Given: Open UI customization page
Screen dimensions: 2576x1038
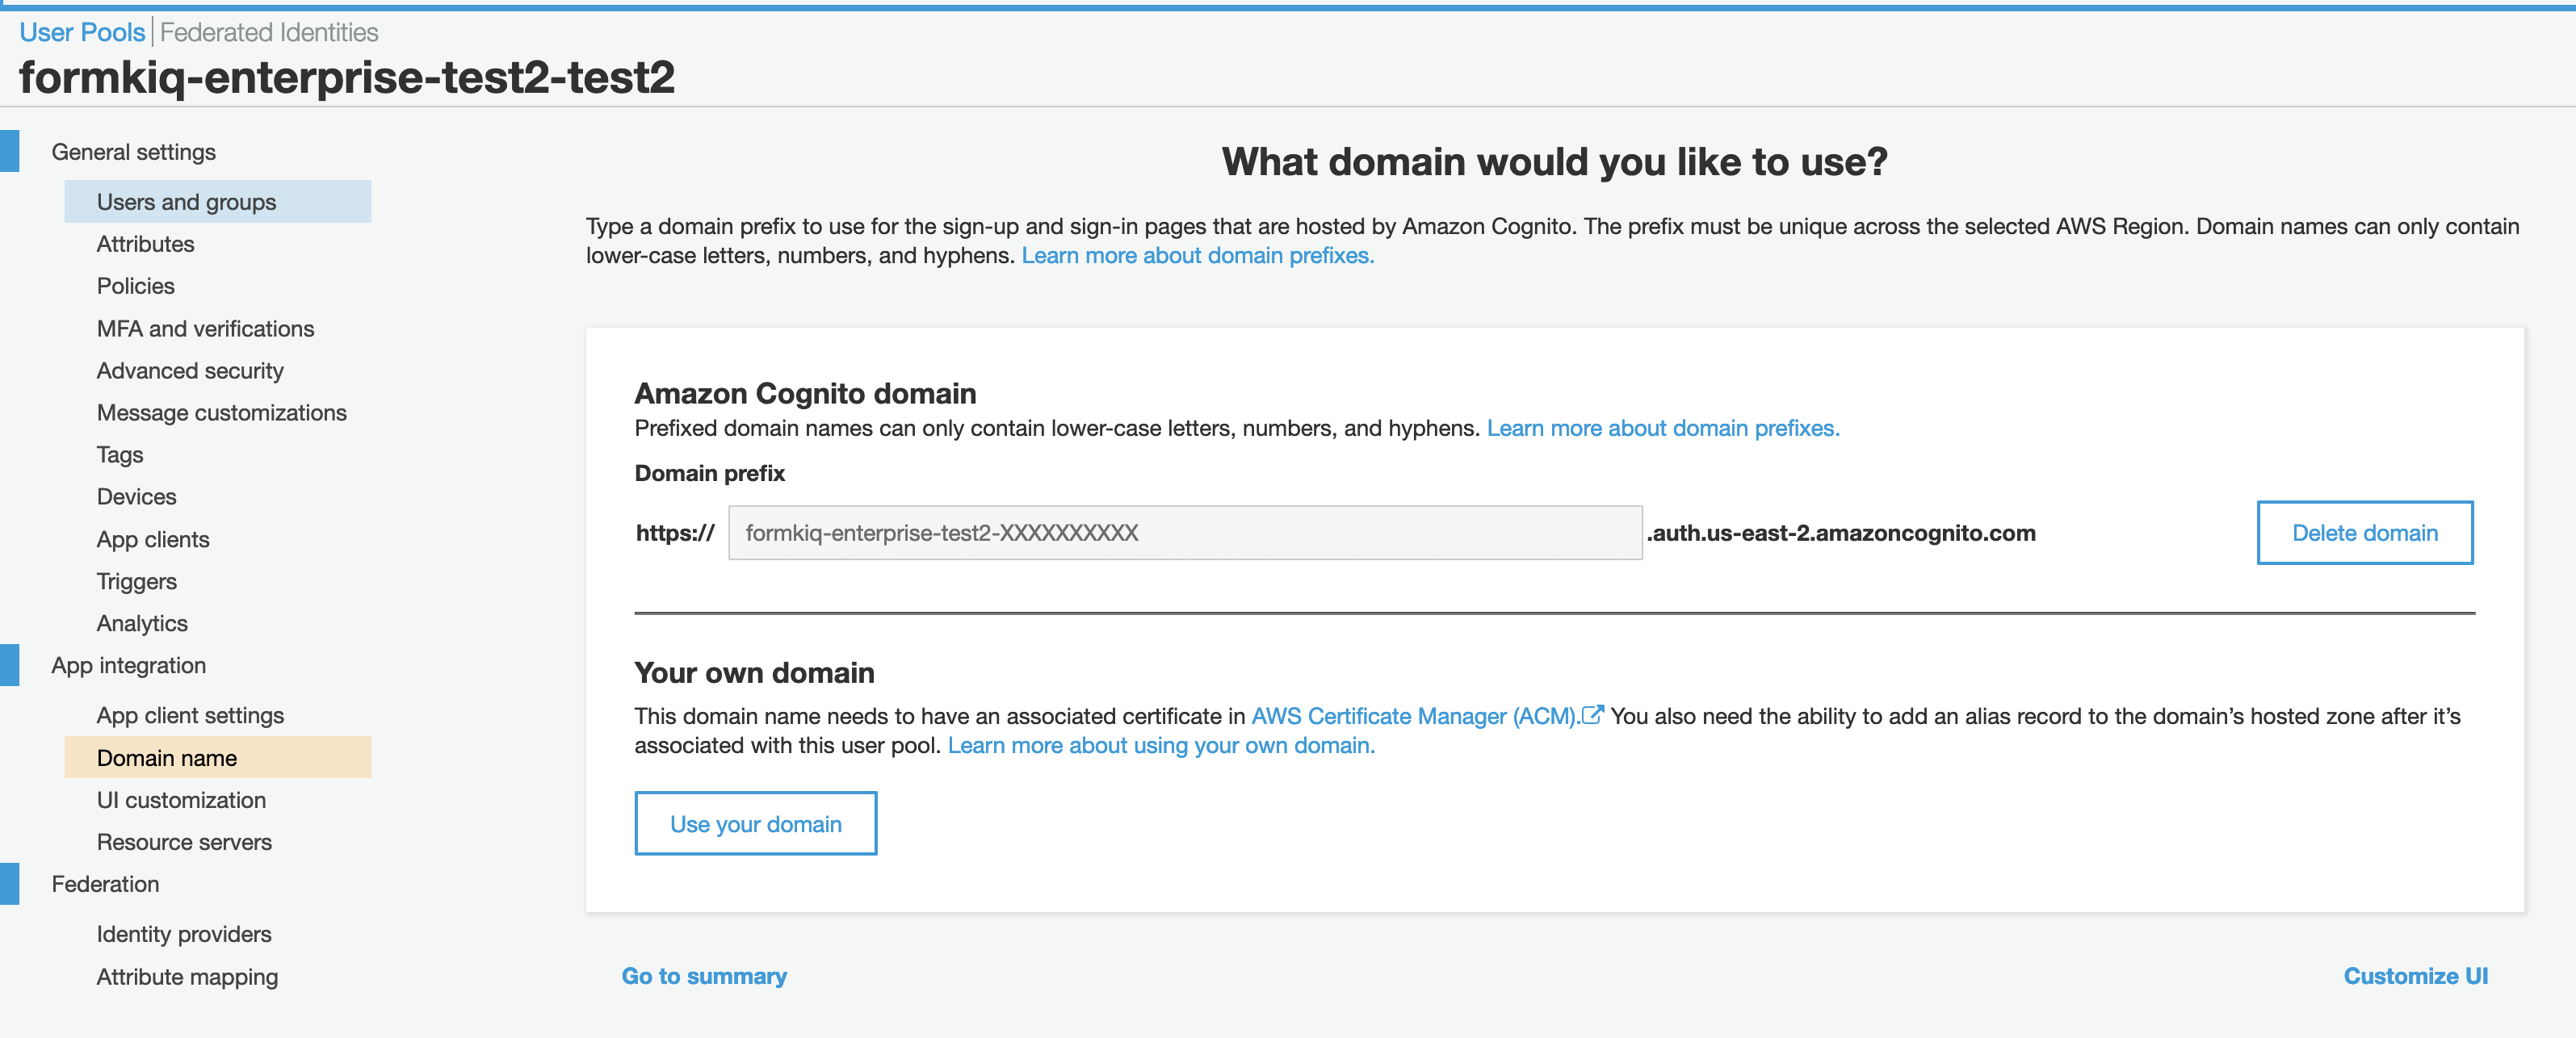Looking at the screenshot, I should click(181, 801).
